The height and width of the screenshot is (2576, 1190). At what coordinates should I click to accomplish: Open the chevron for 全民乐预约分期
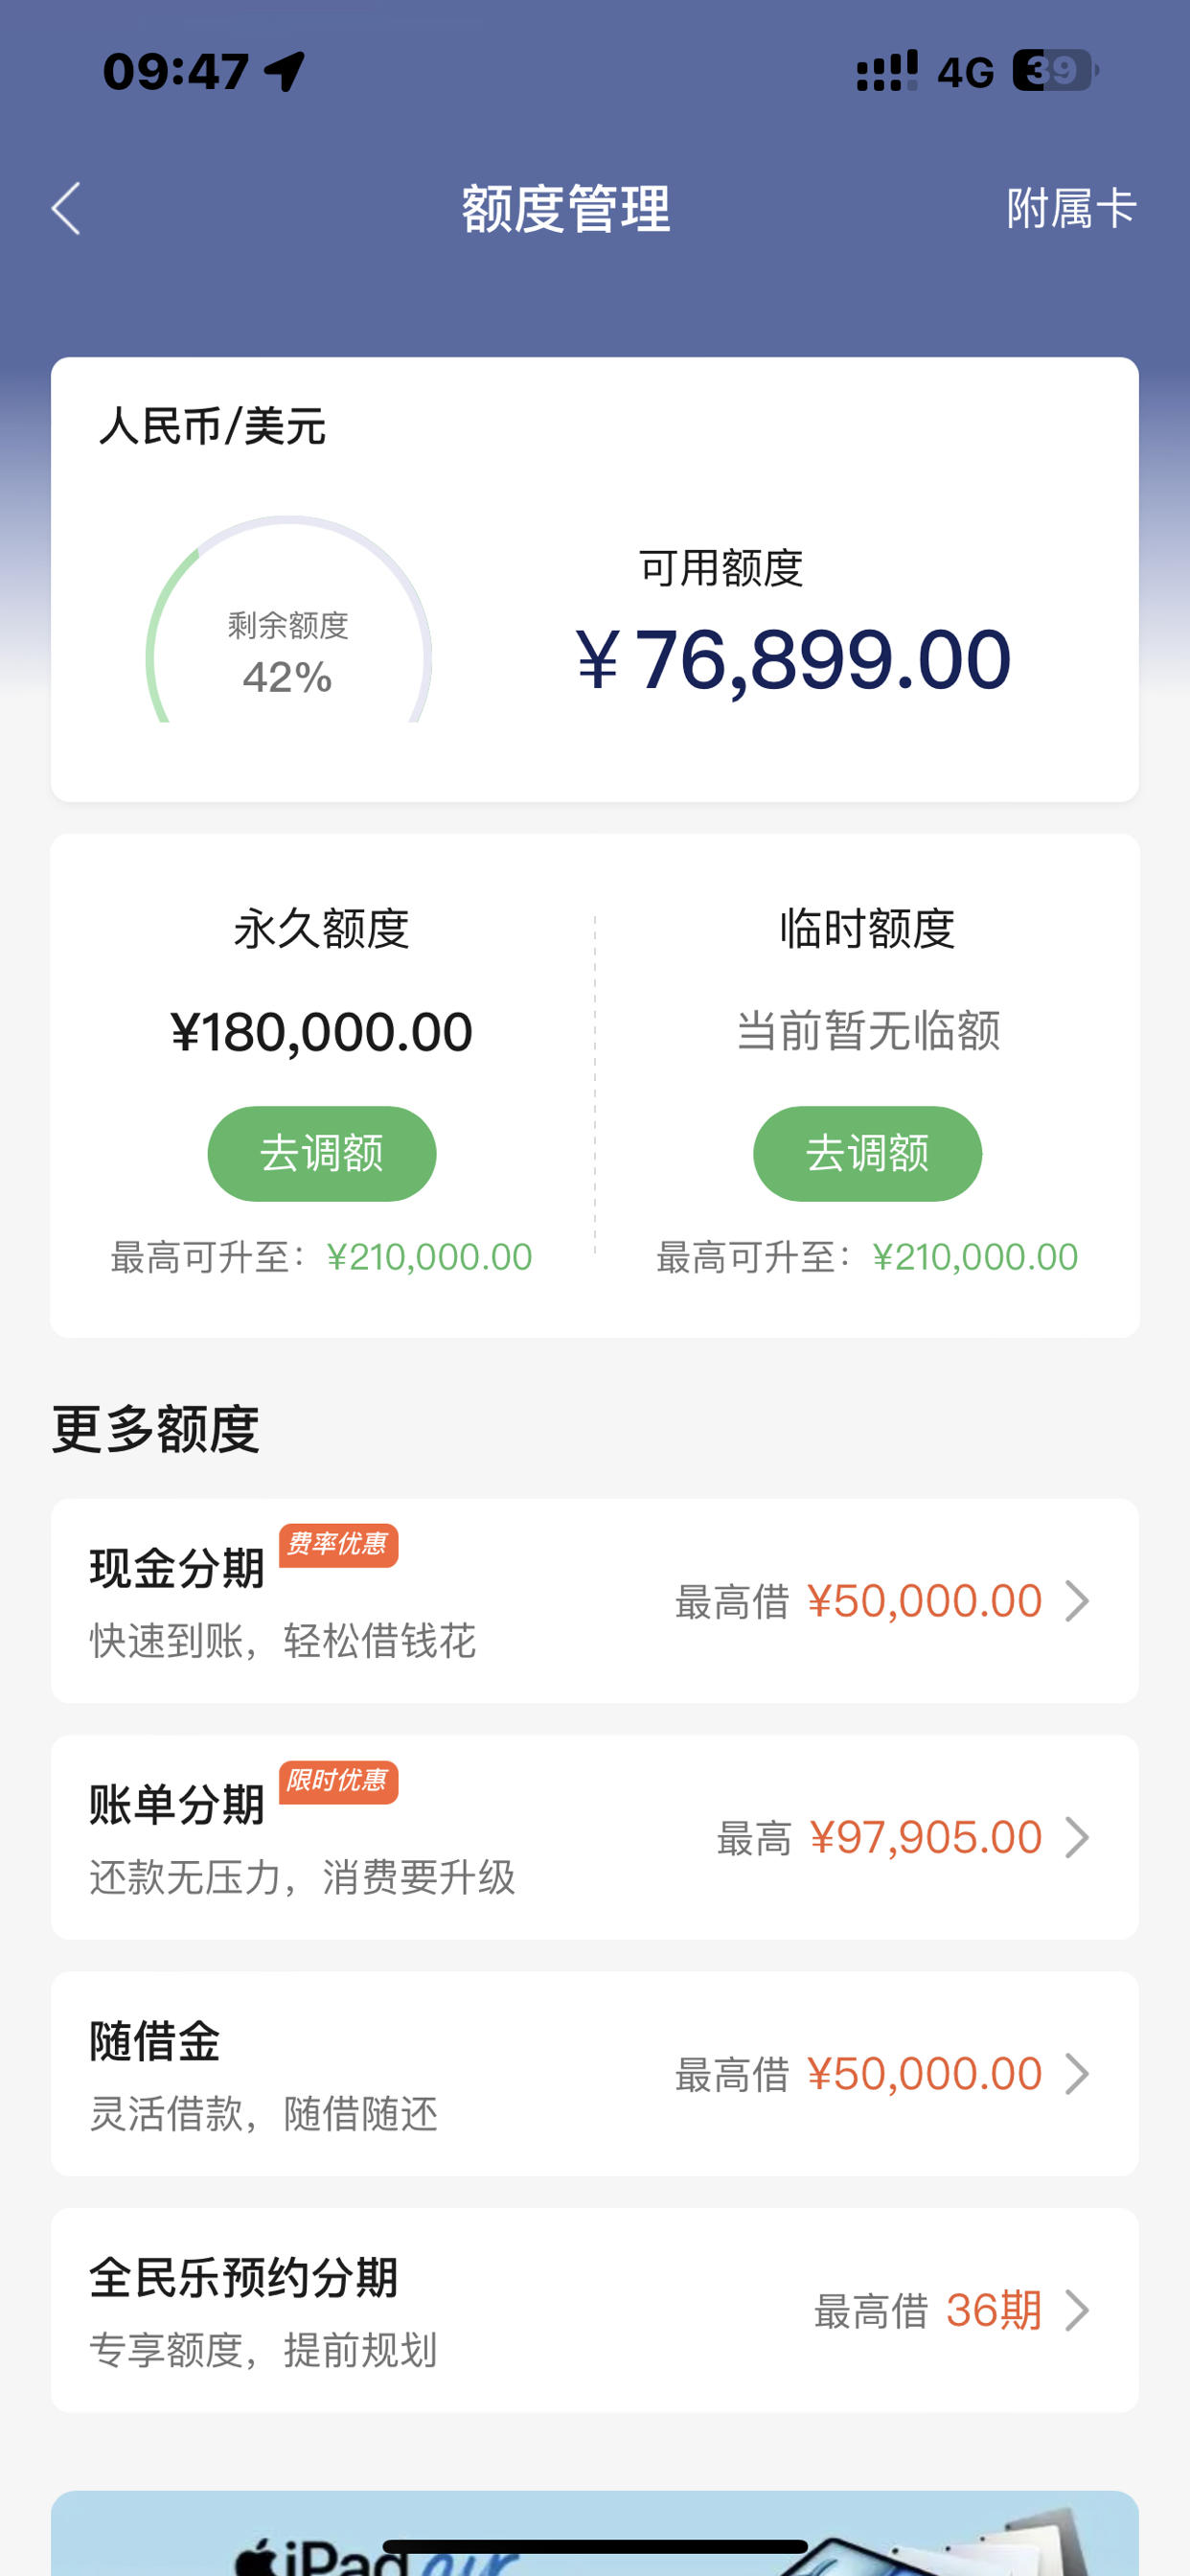(x=1077, y=2310)
